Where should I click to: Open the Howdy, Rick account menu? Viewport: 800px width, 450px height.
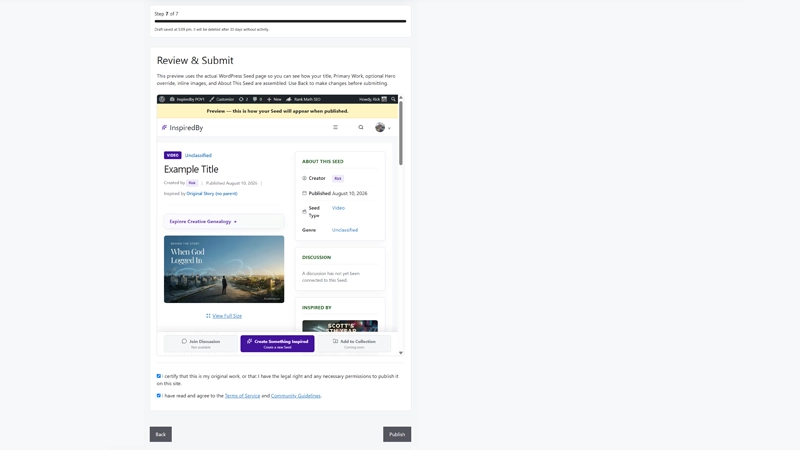tap(373, 99)
